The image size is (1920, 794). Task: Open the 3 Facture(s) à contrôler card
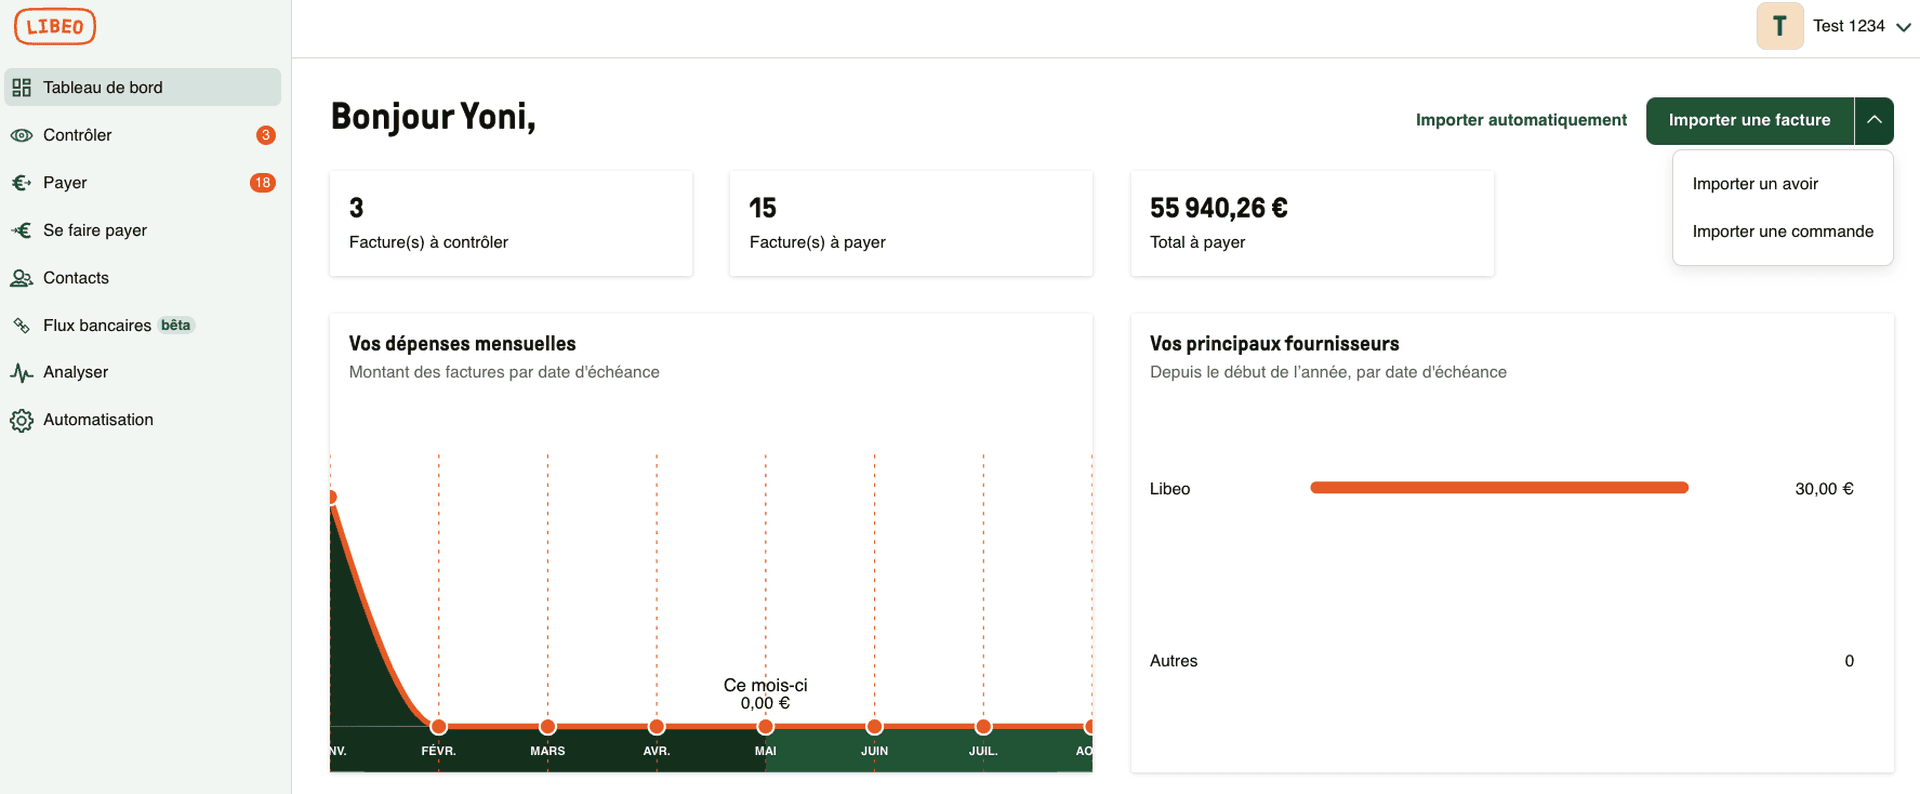(x=511, y=224)
